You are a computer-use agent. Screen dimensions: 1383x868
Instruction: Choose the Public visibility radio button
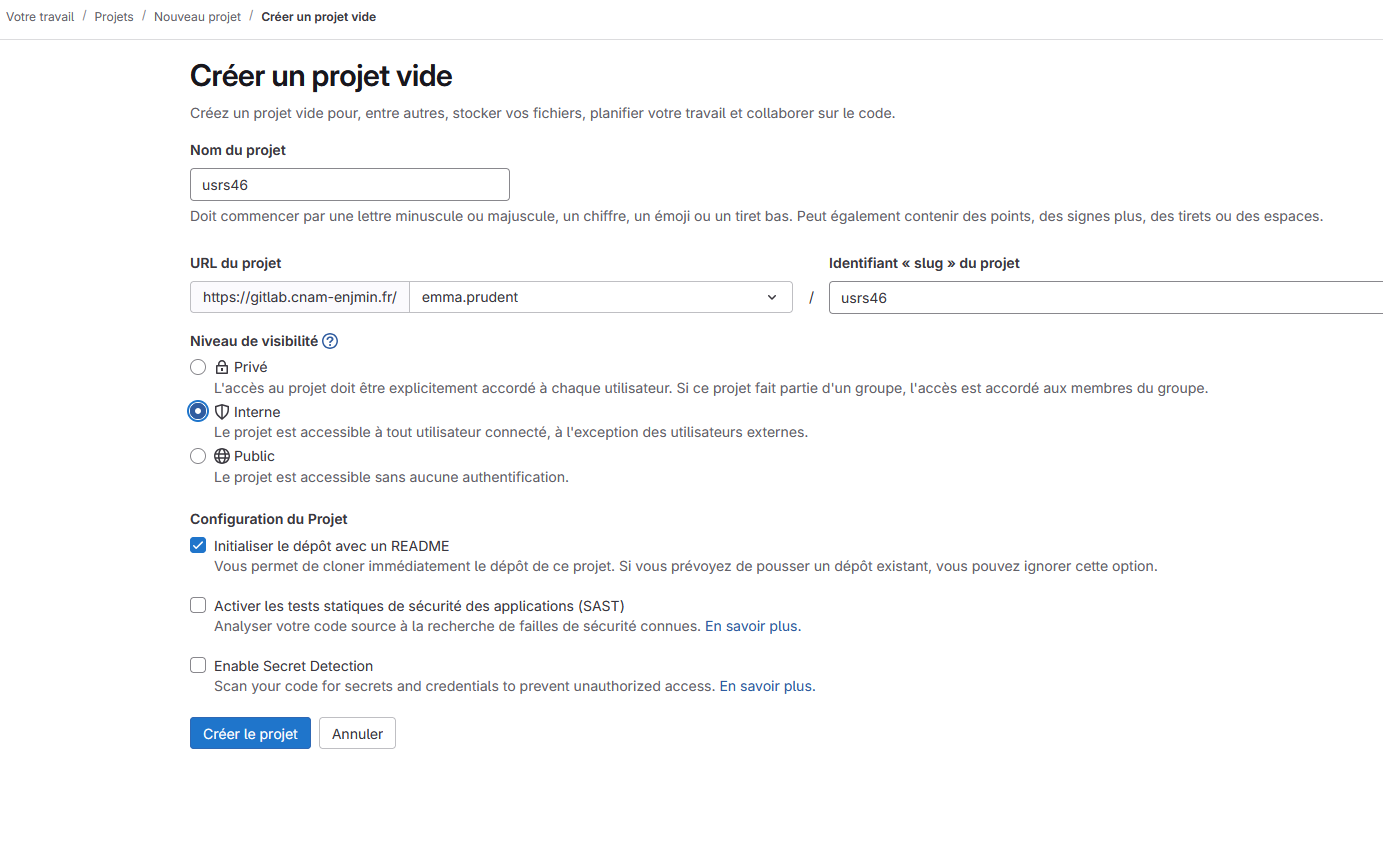pyautogui.click(x=198, y=456)
